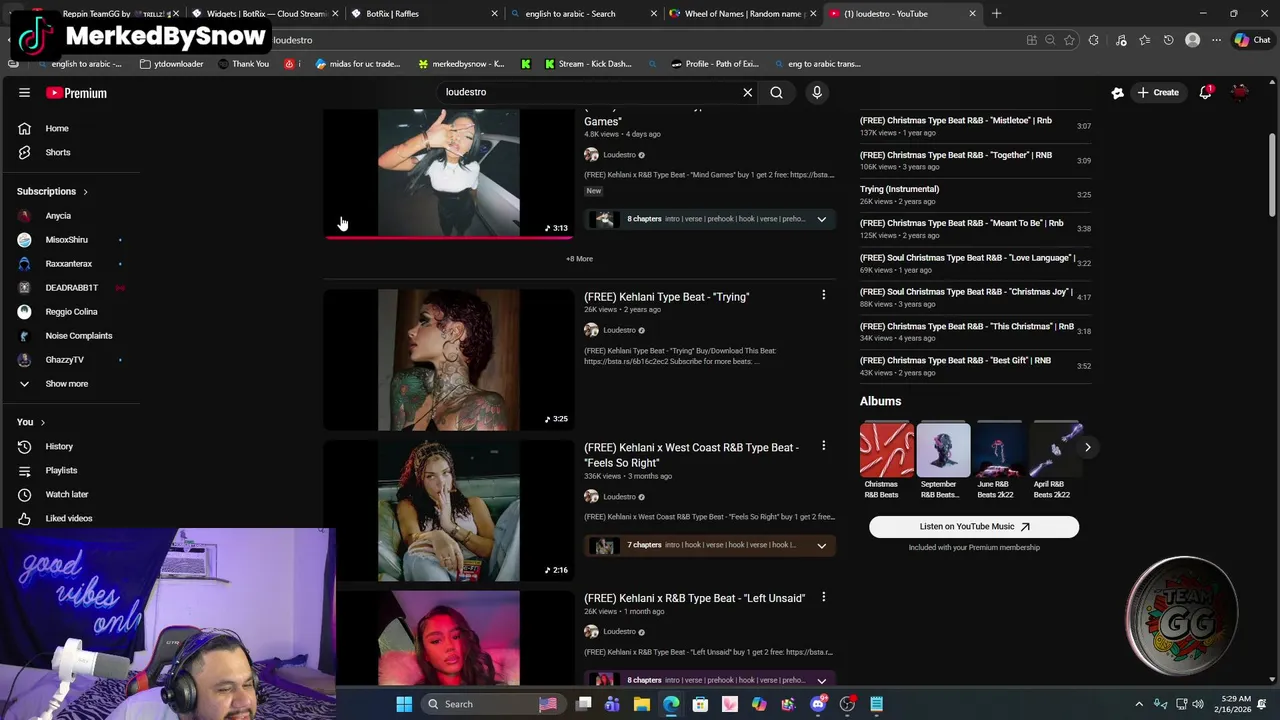Open Liked videos in sidebar
Image resolution: width=1280 pixels, height=720 pixels.
click(70, 518)
